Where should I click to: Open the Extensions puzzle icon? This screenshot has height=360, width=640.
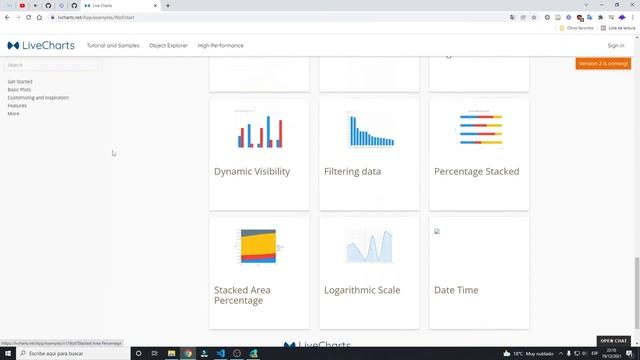click(600, 18)
